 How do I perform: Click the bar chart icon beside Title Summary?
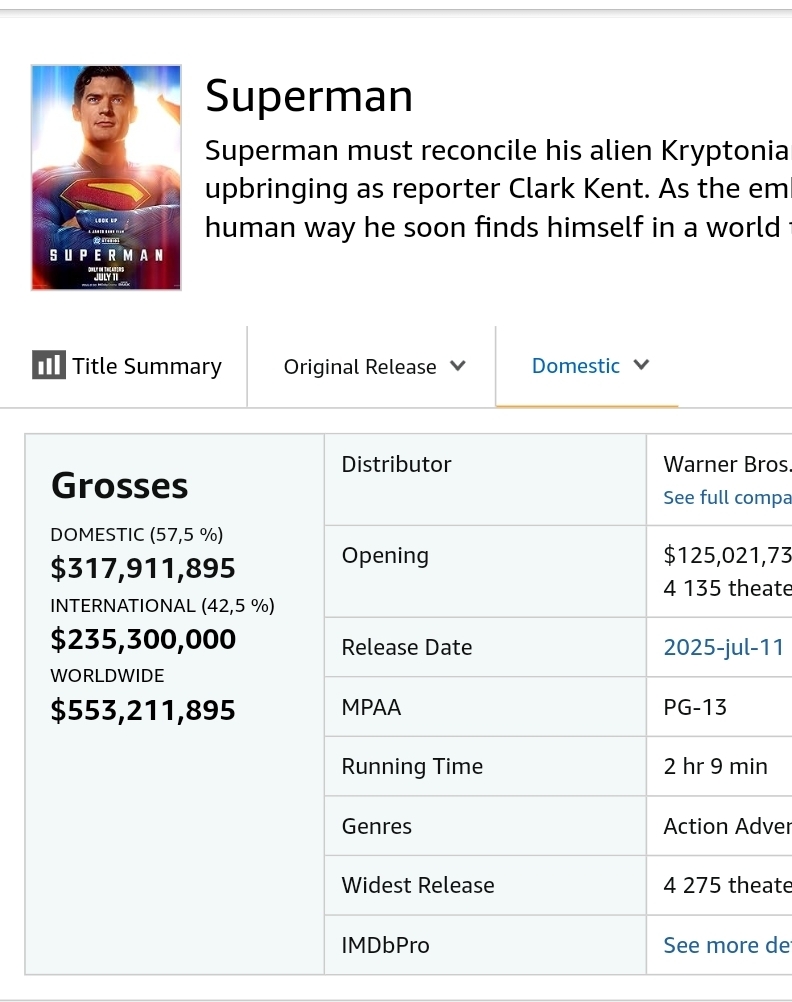pyautogui.click(x=48, y=366)
